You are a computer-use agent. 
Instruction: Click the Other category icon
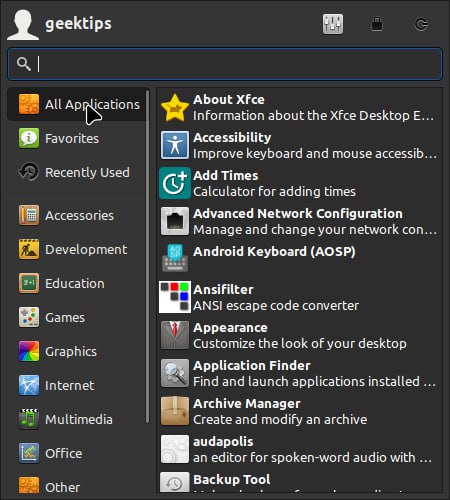(29, 485)
